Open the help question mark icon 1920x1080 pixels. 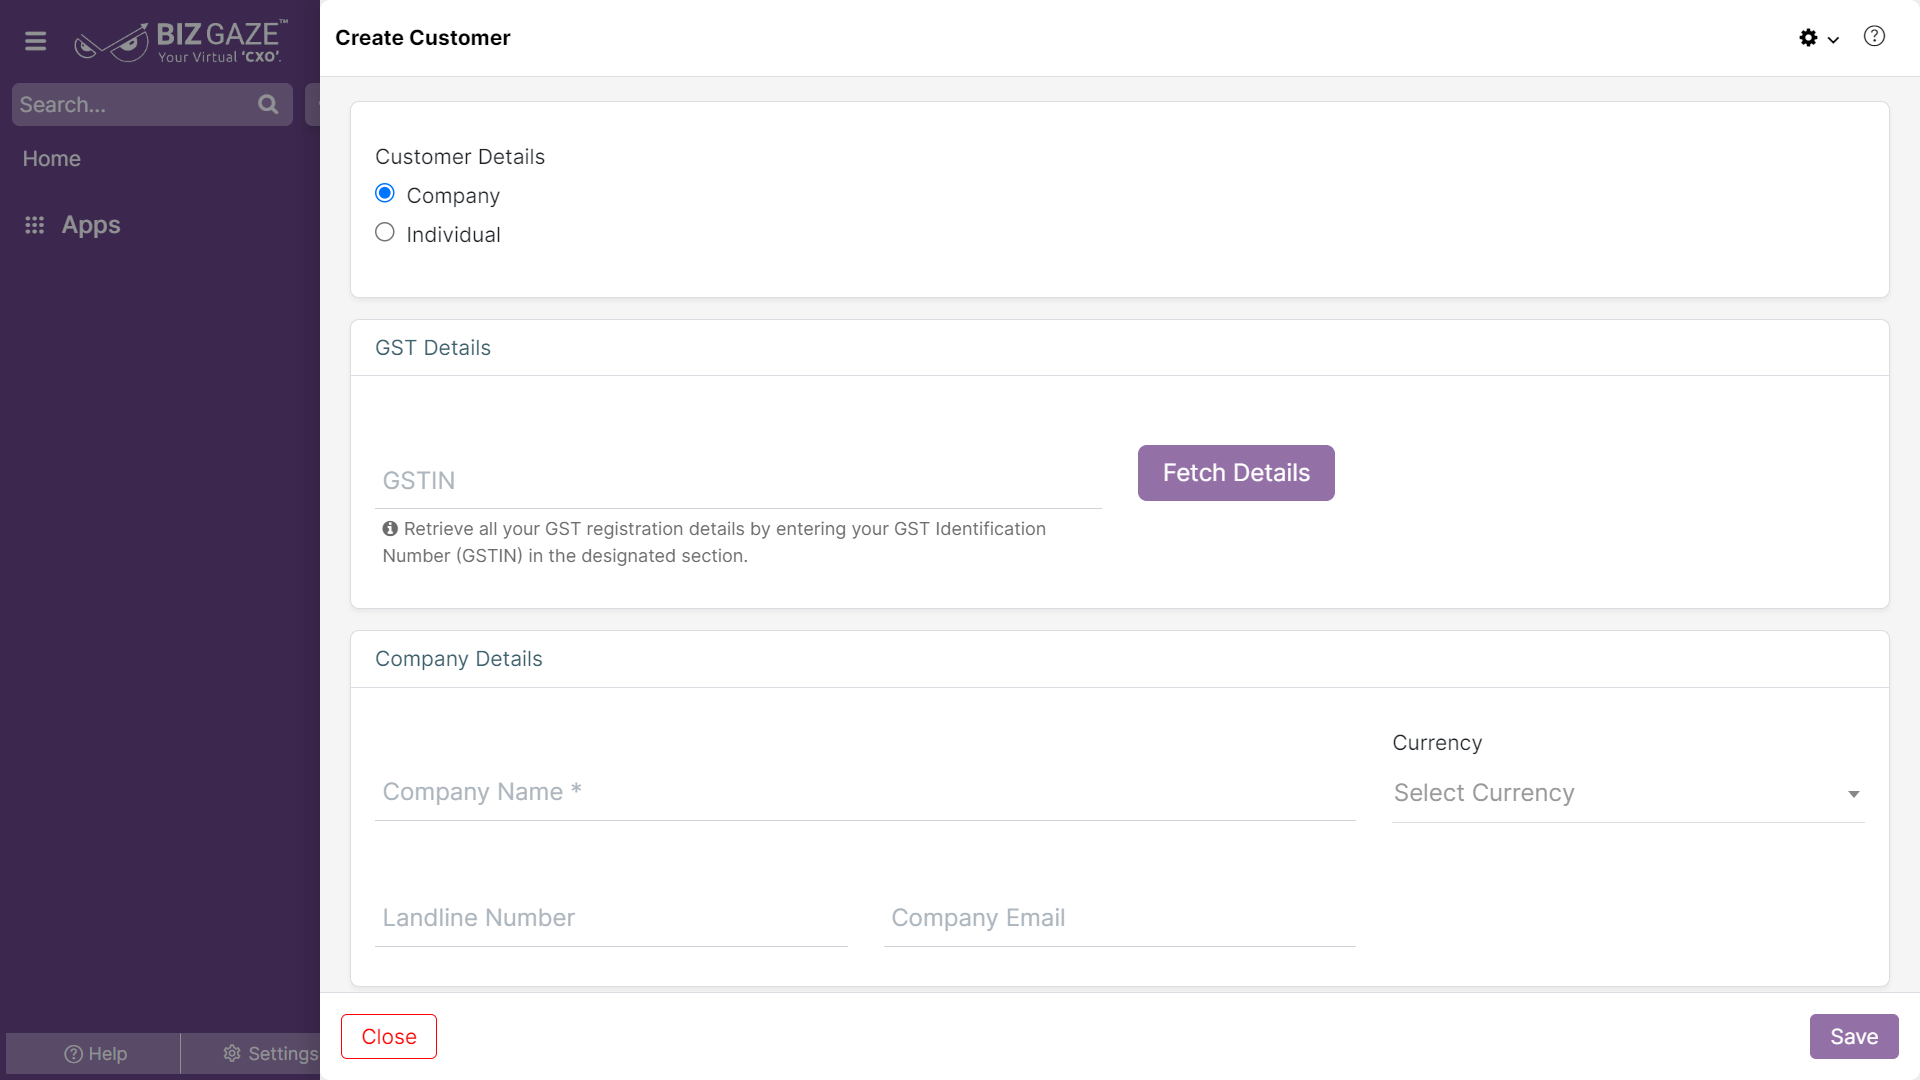pyautogui.click(x=1874, y=37)
